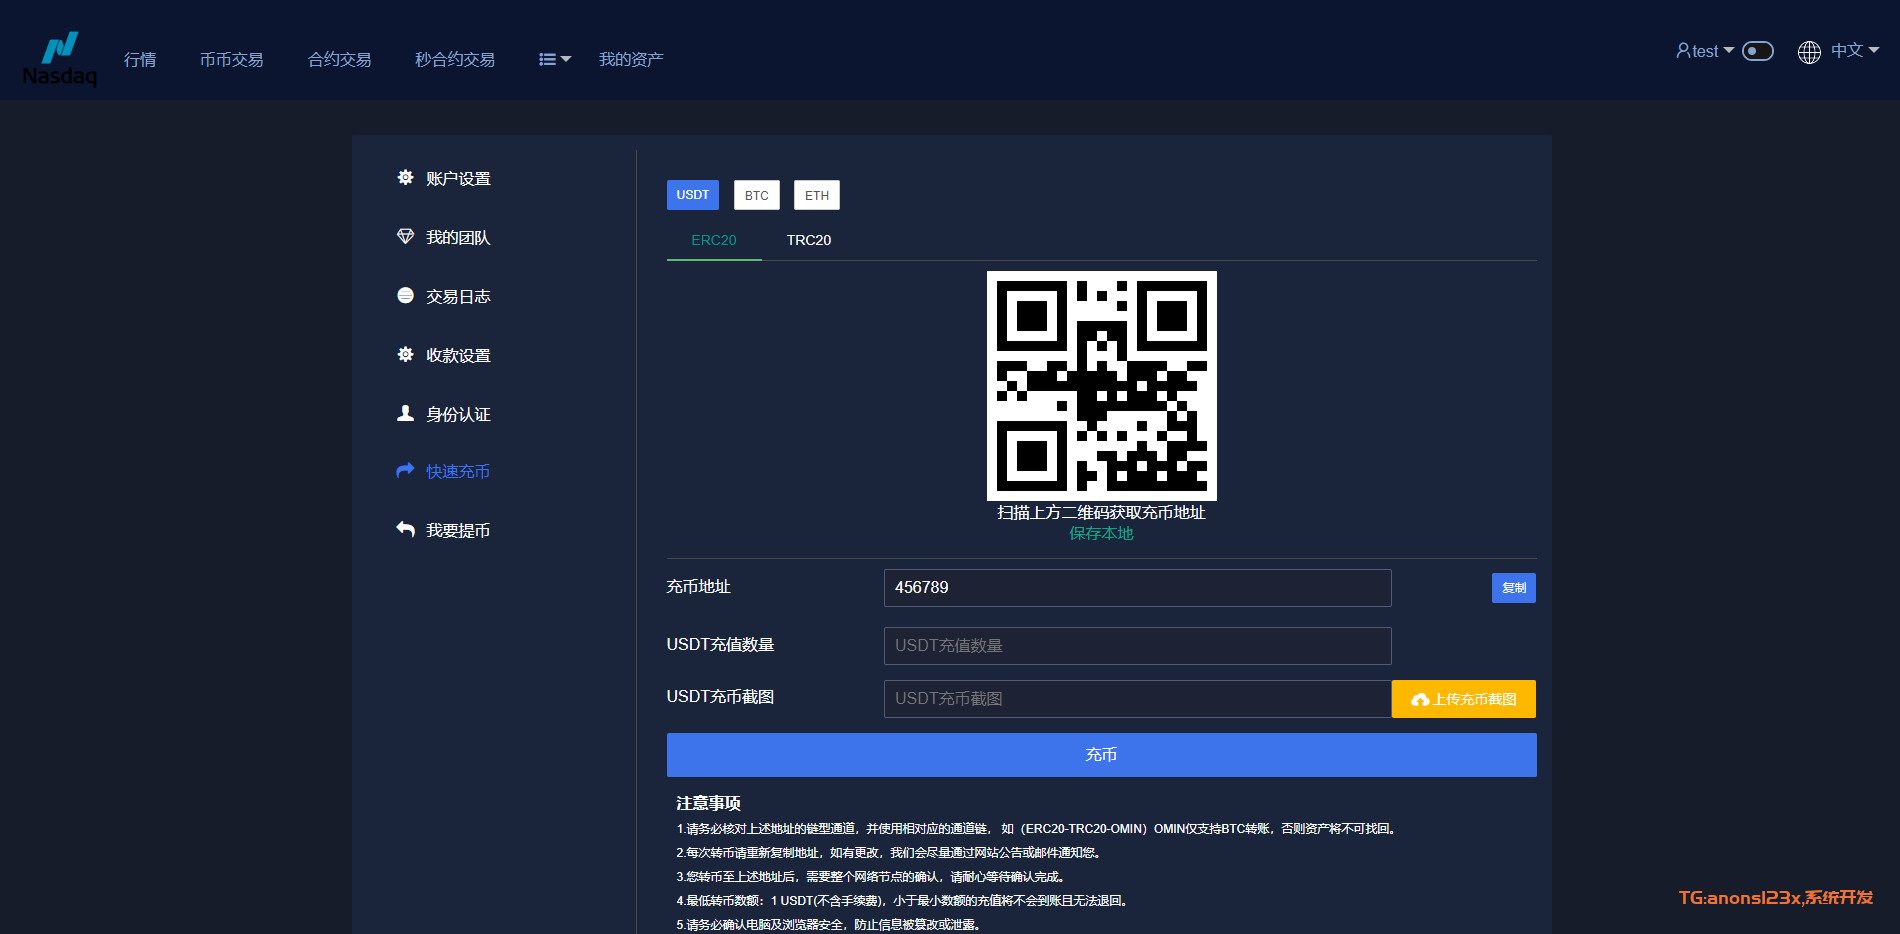This screenshot has height=934, width=1900.
Task: Open the test user dropdown
Action: coord(1705,51)
